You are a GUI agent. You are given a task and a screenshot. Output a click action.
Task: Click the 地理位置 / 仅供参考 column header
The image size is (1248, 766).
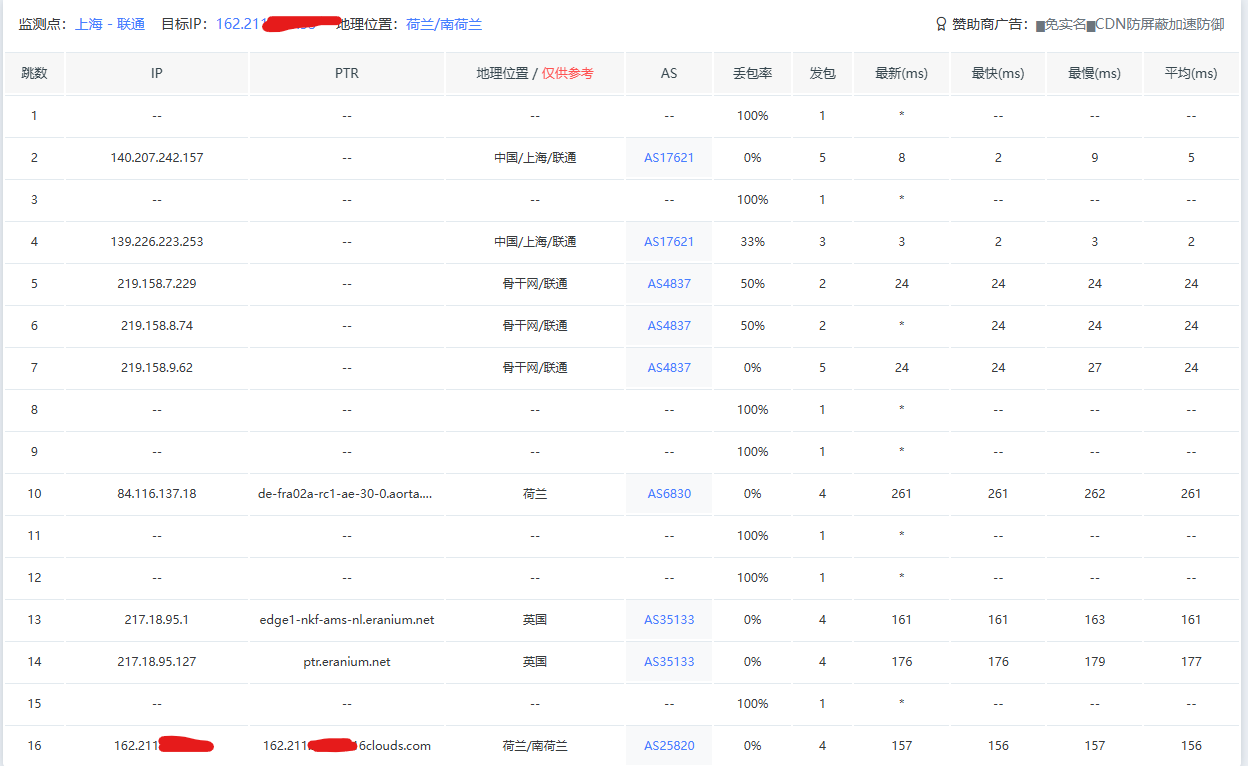(535, 74)
